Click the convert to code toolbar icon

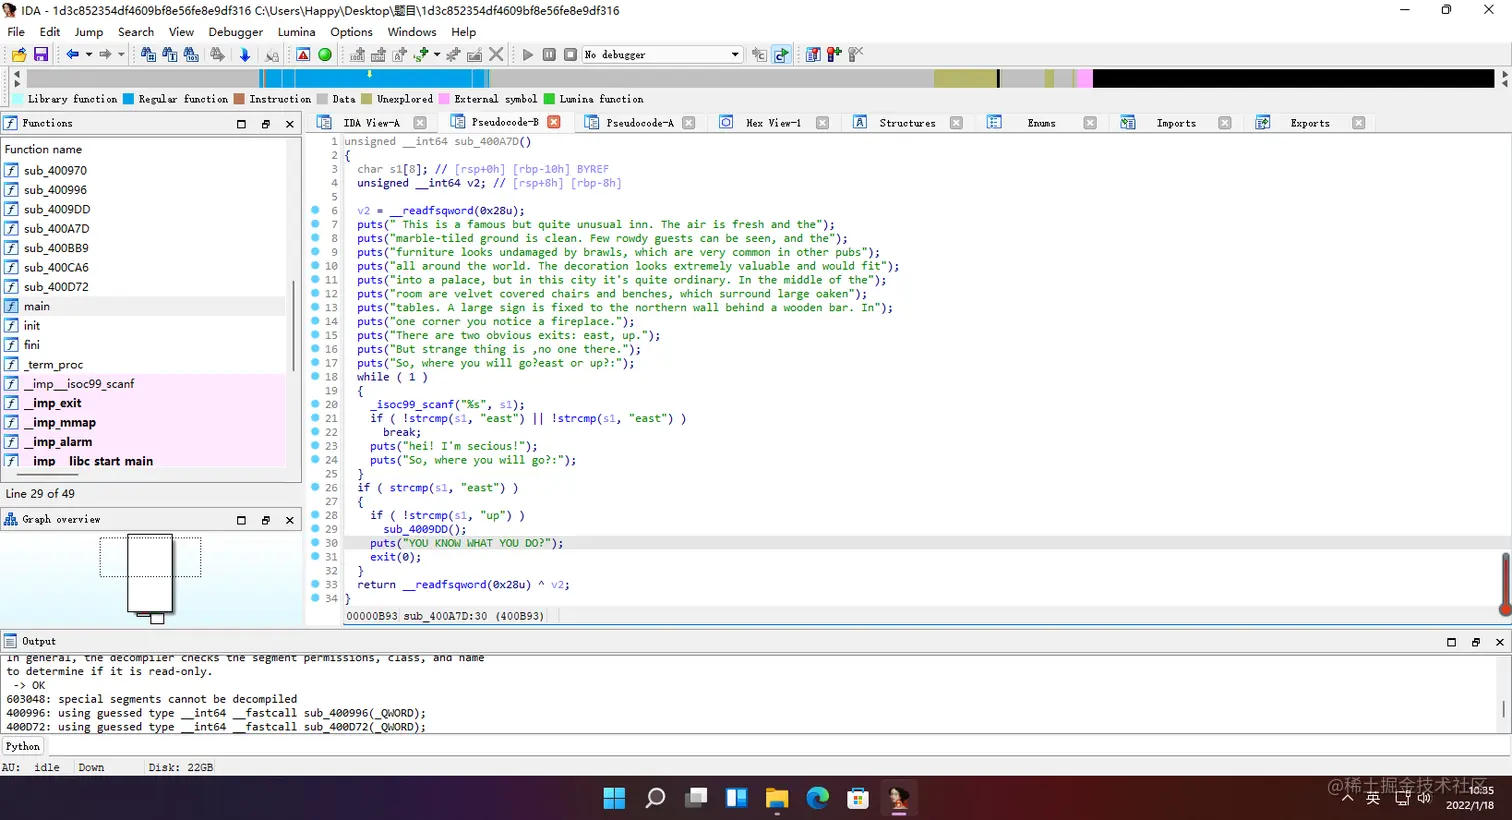tap(357, 55)
